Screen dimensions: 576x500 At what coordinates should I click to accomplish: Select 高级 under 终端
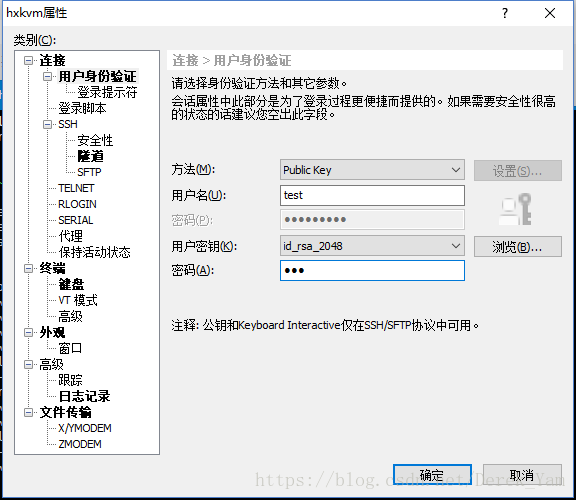pyautogui.click(x=71, y=316)
